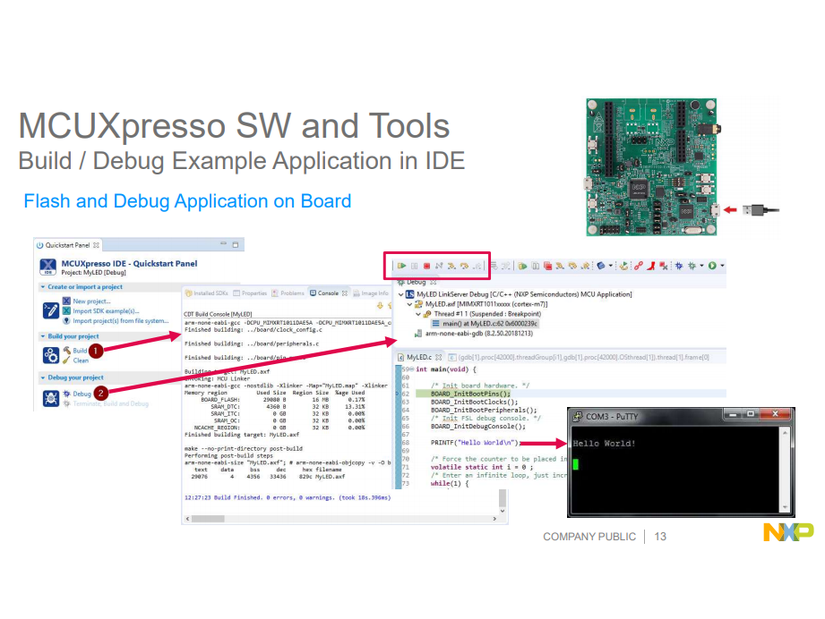The image size is (825, 619).
Task: Open dropdown arrow beside blue cube icon
Action: click(x=610, y=266)
